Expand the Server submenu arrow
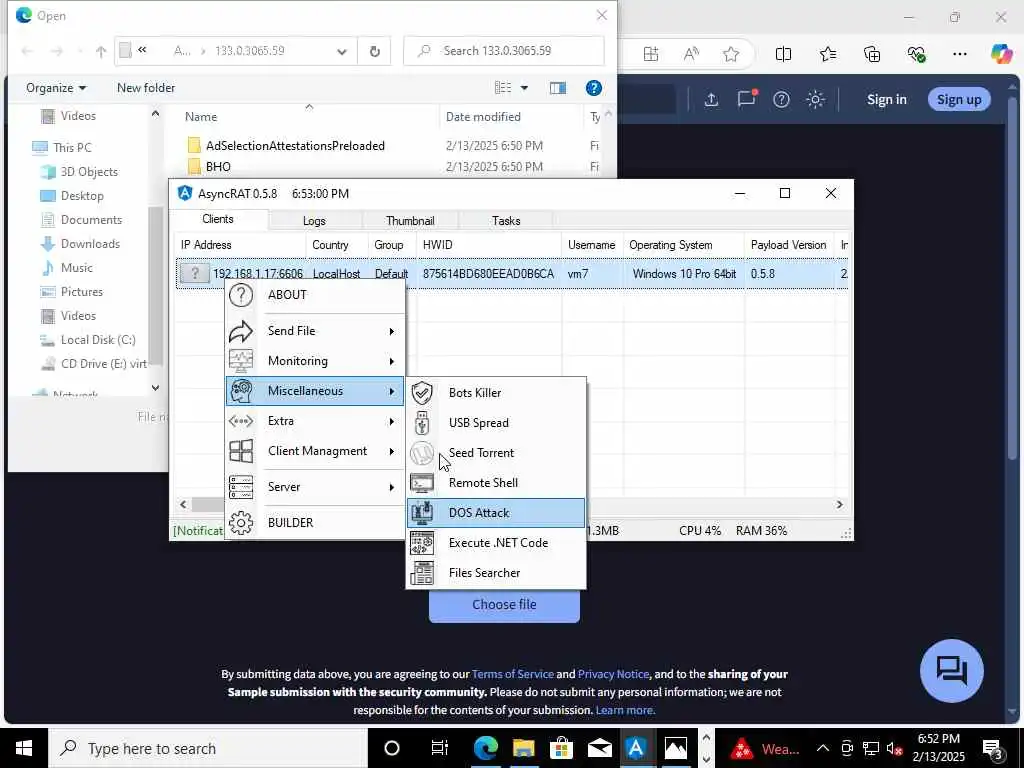 click(392, 487)
